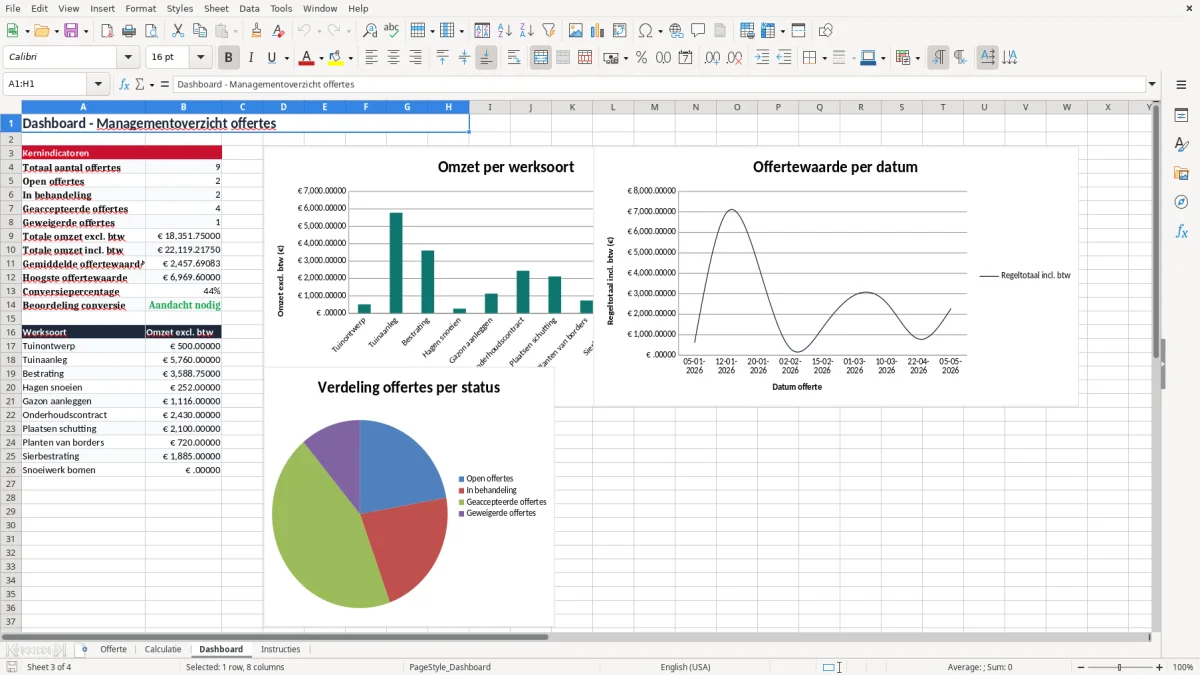
Task: Click the PageStyle_Dashboard status field
Action: pos(450,667)
